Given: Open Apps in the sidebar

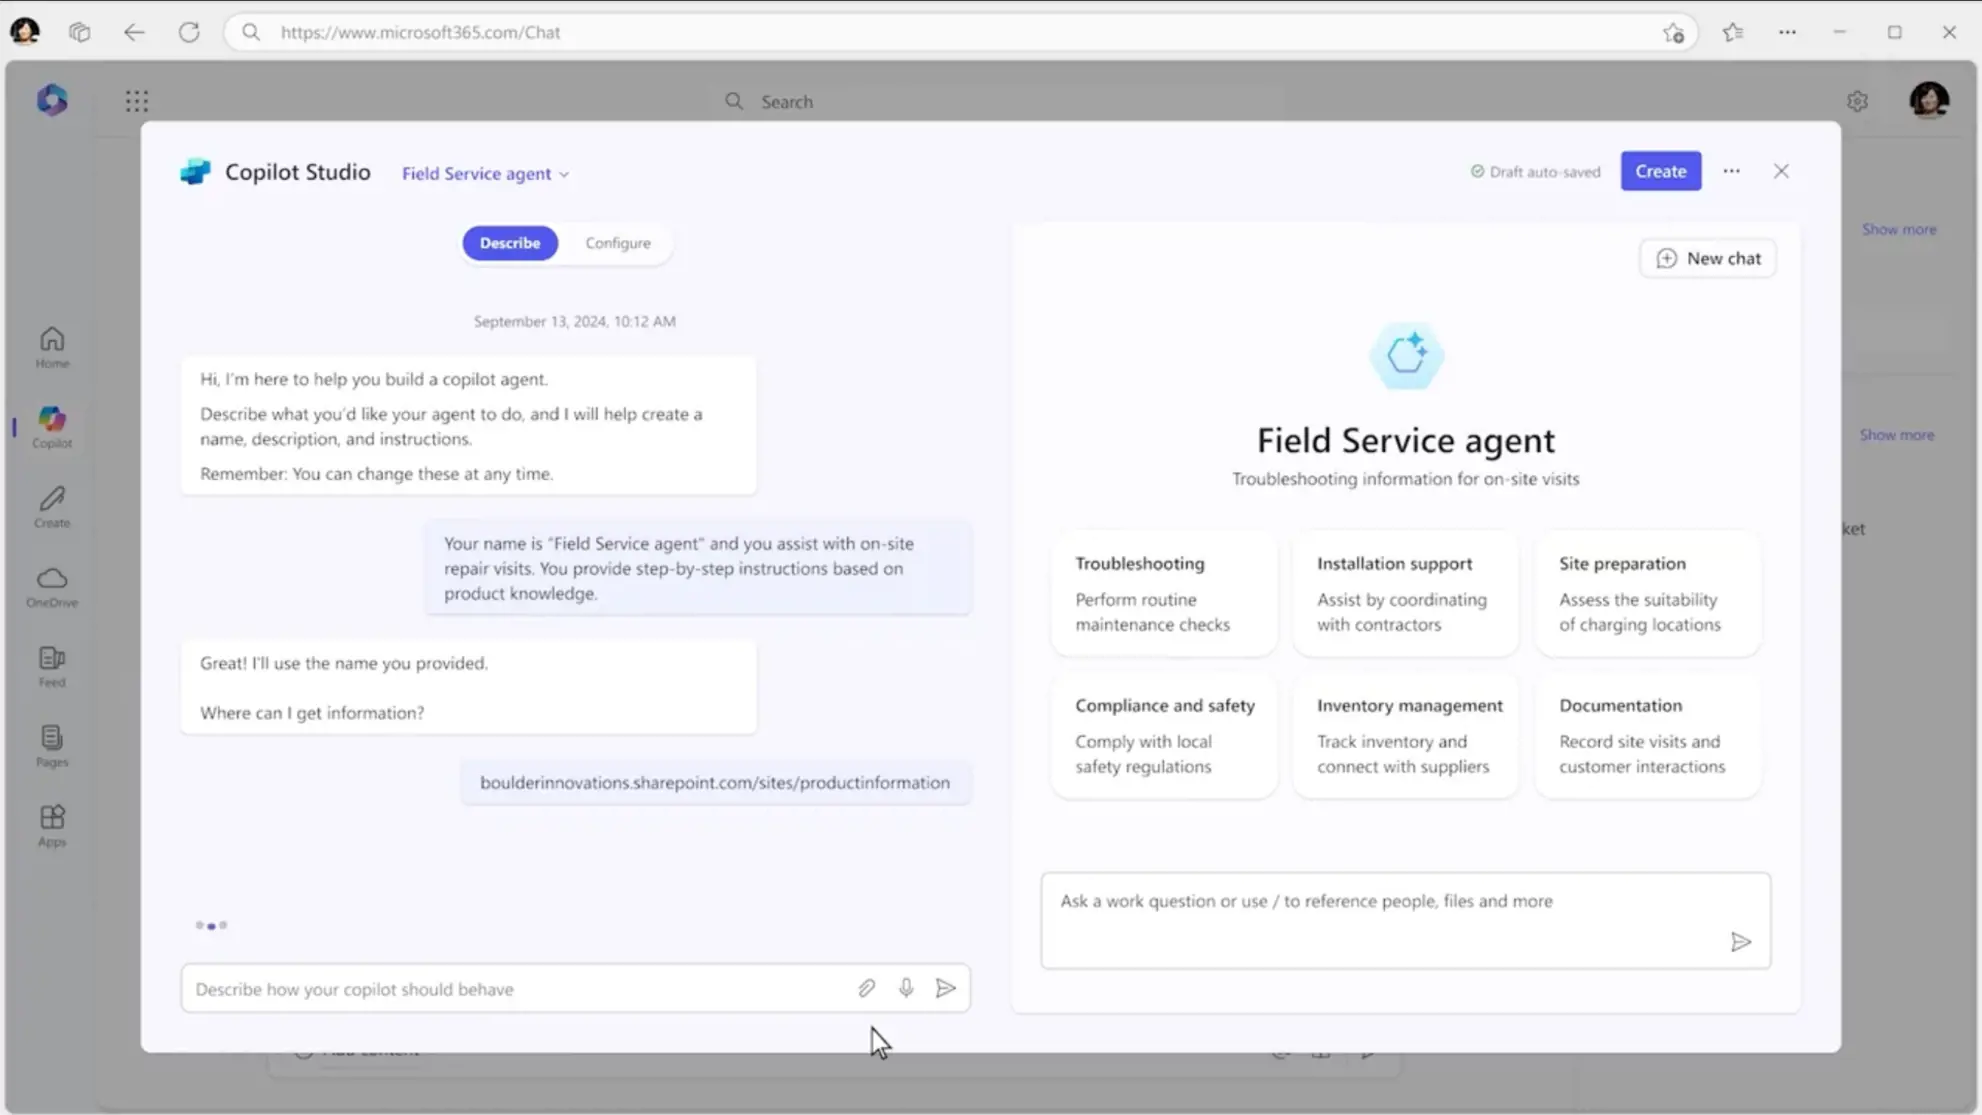Looking at the screenshot, I should coord(52,826).
